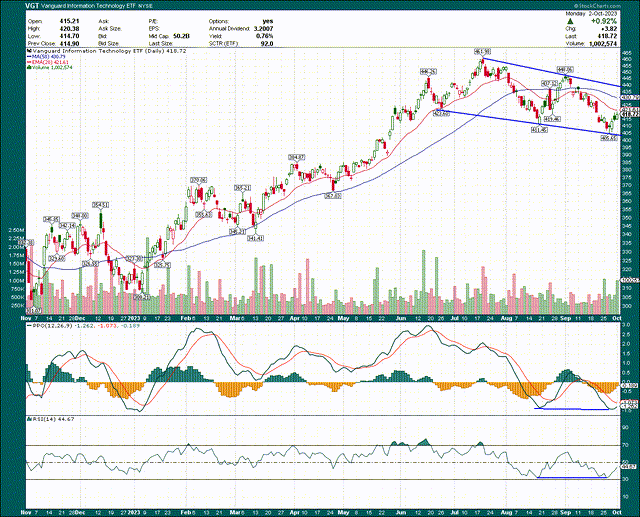Click the blue MA(50) legend marker
Image resolution: width=640 pixels, height=517 pixels.
[x=29, y=57]
